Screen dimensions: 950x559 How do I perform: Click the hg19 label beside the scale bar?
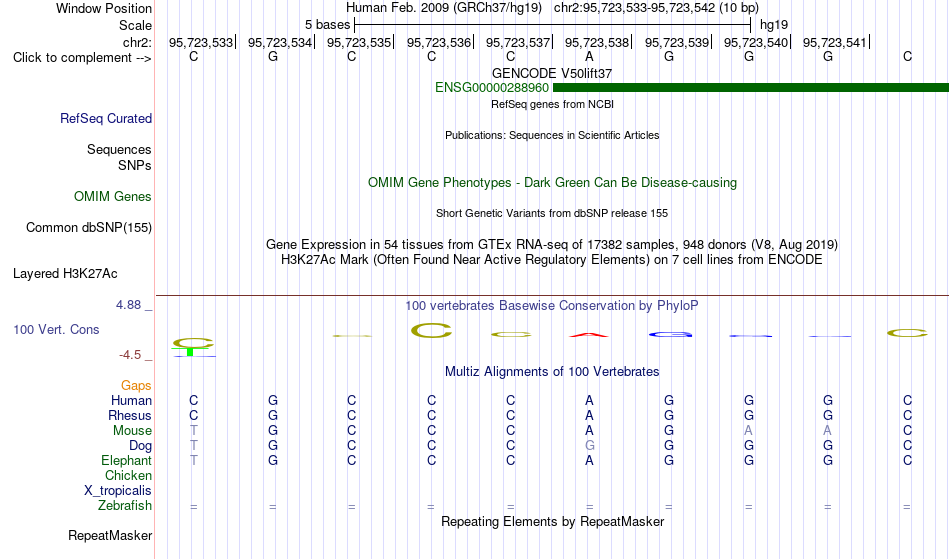point(774,25)
